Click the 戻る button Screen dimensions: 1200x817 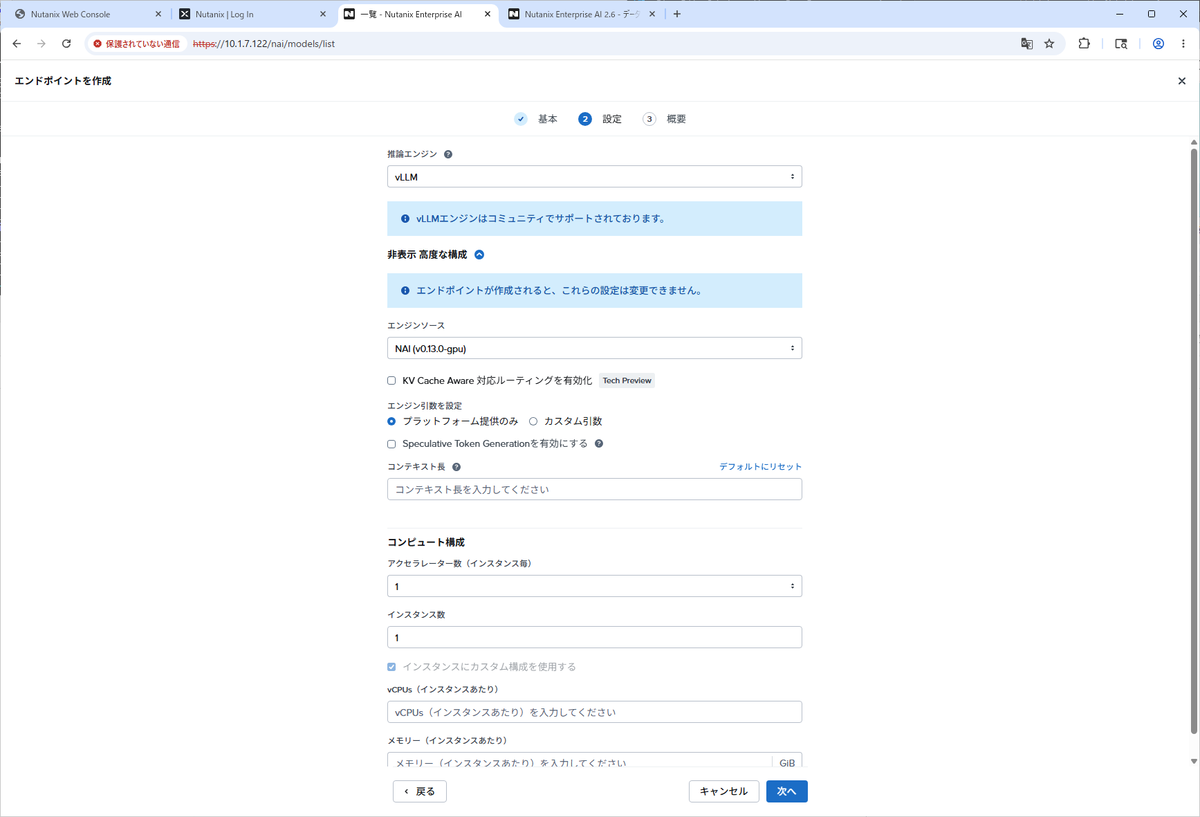pos(420,791)
